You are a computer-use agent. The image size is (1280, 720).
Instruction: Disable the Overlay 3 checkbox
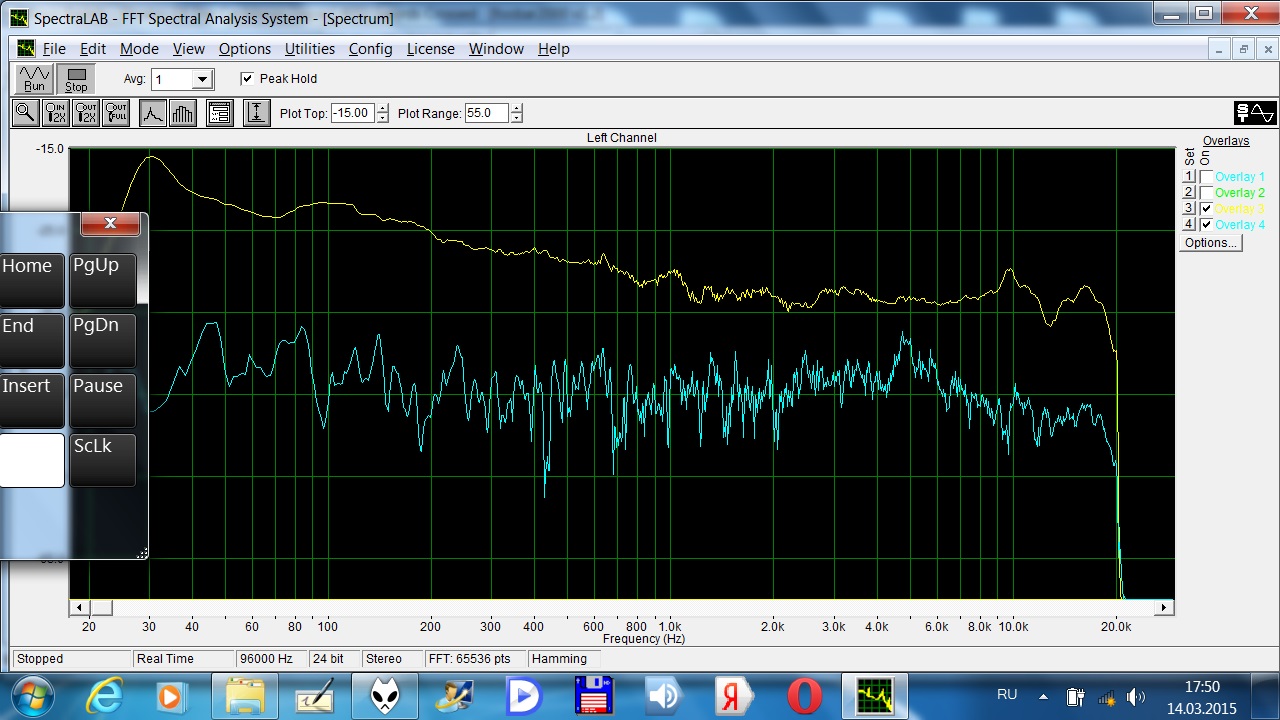click(x=1207, y=209)
